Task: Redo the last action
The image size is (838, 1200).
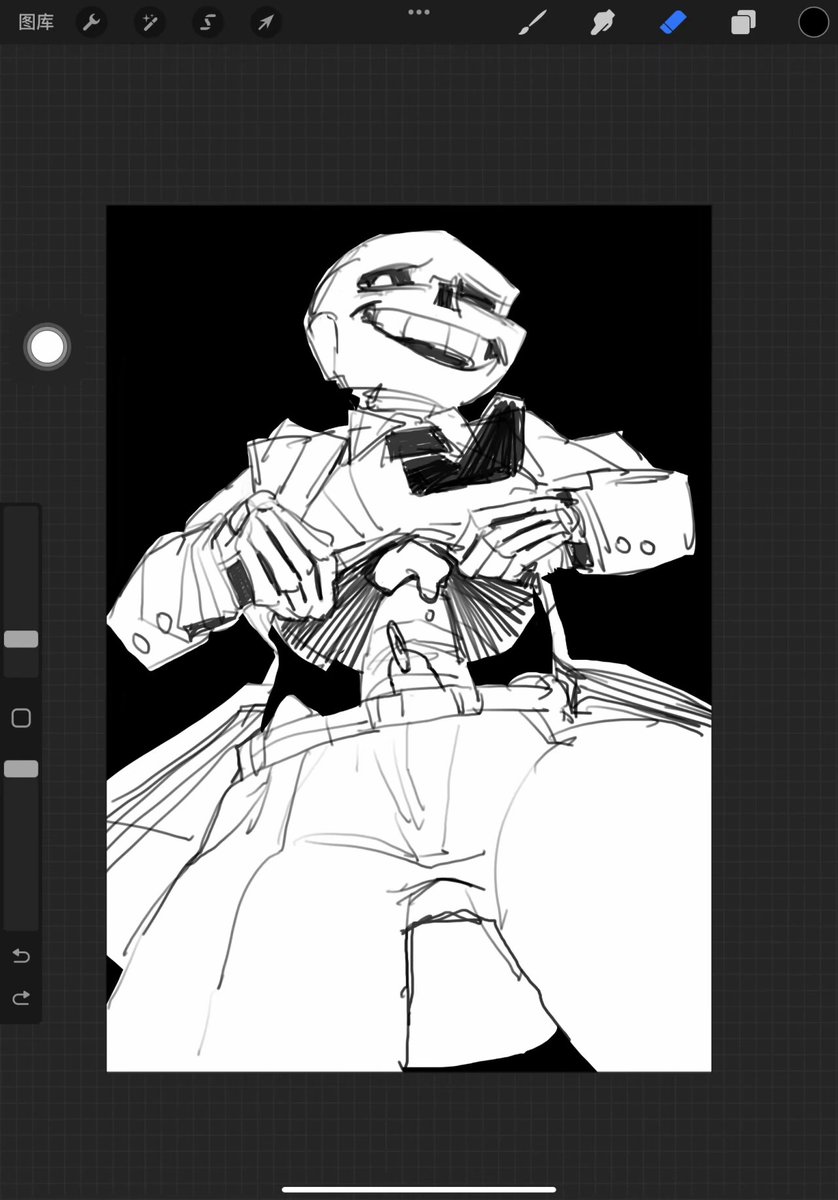Action: 21,998
